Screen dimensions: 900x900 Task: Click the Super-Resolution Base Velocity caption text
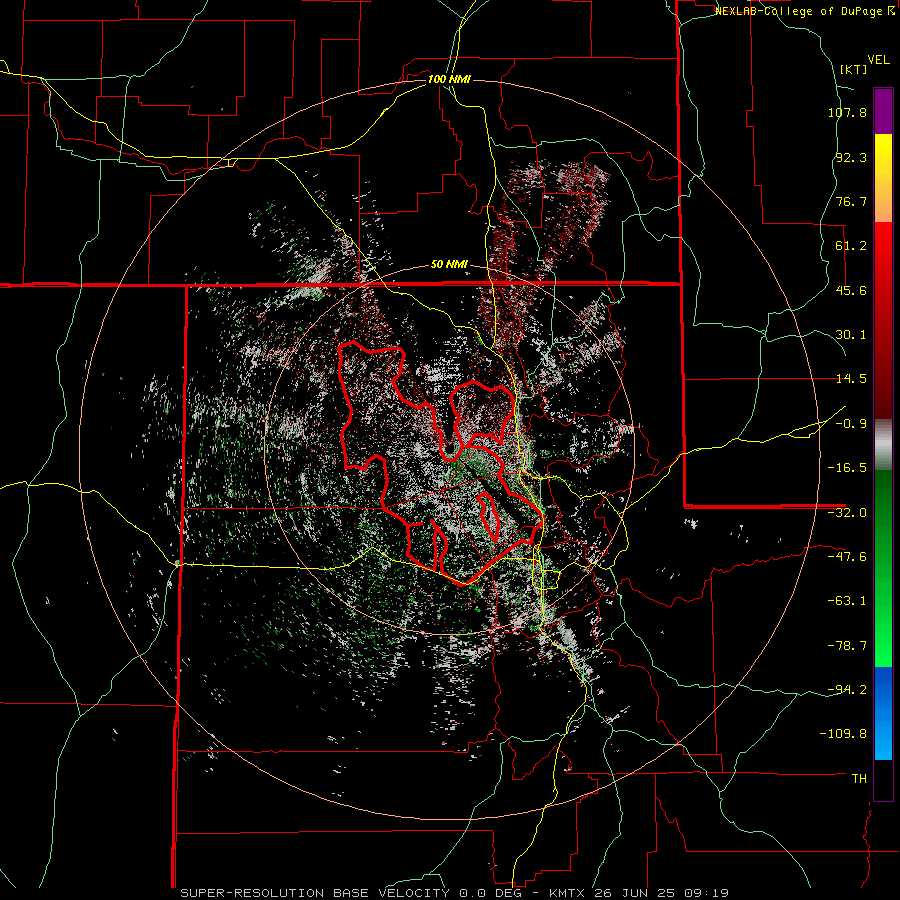point(455,893)
